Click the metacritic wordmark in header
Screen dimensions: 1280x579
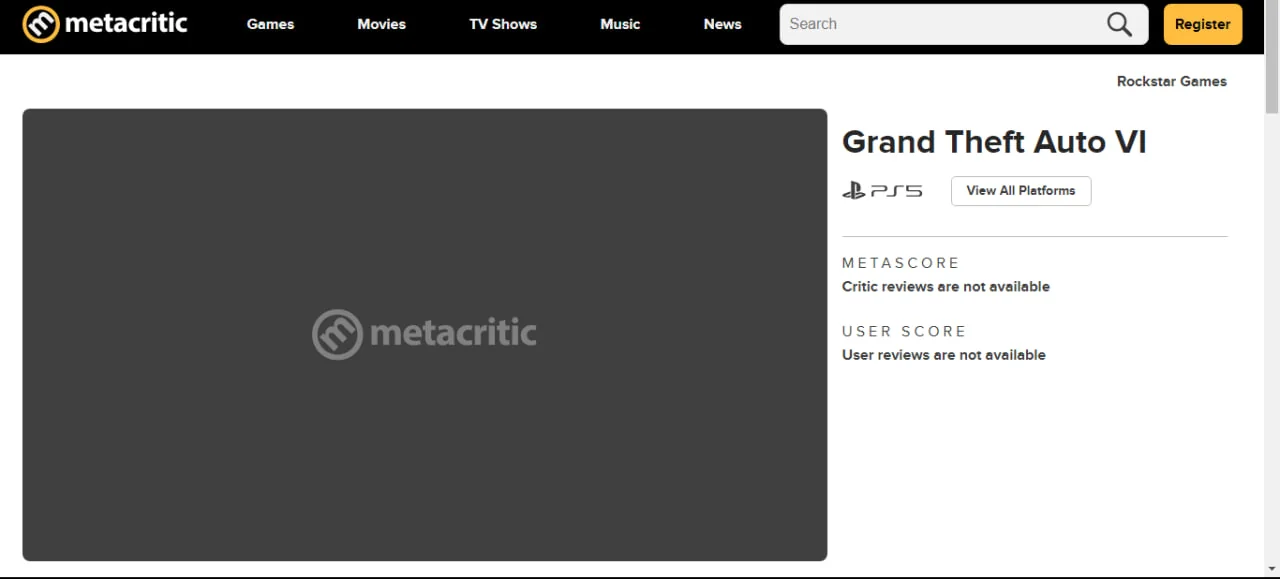click(x=126, y=23)
